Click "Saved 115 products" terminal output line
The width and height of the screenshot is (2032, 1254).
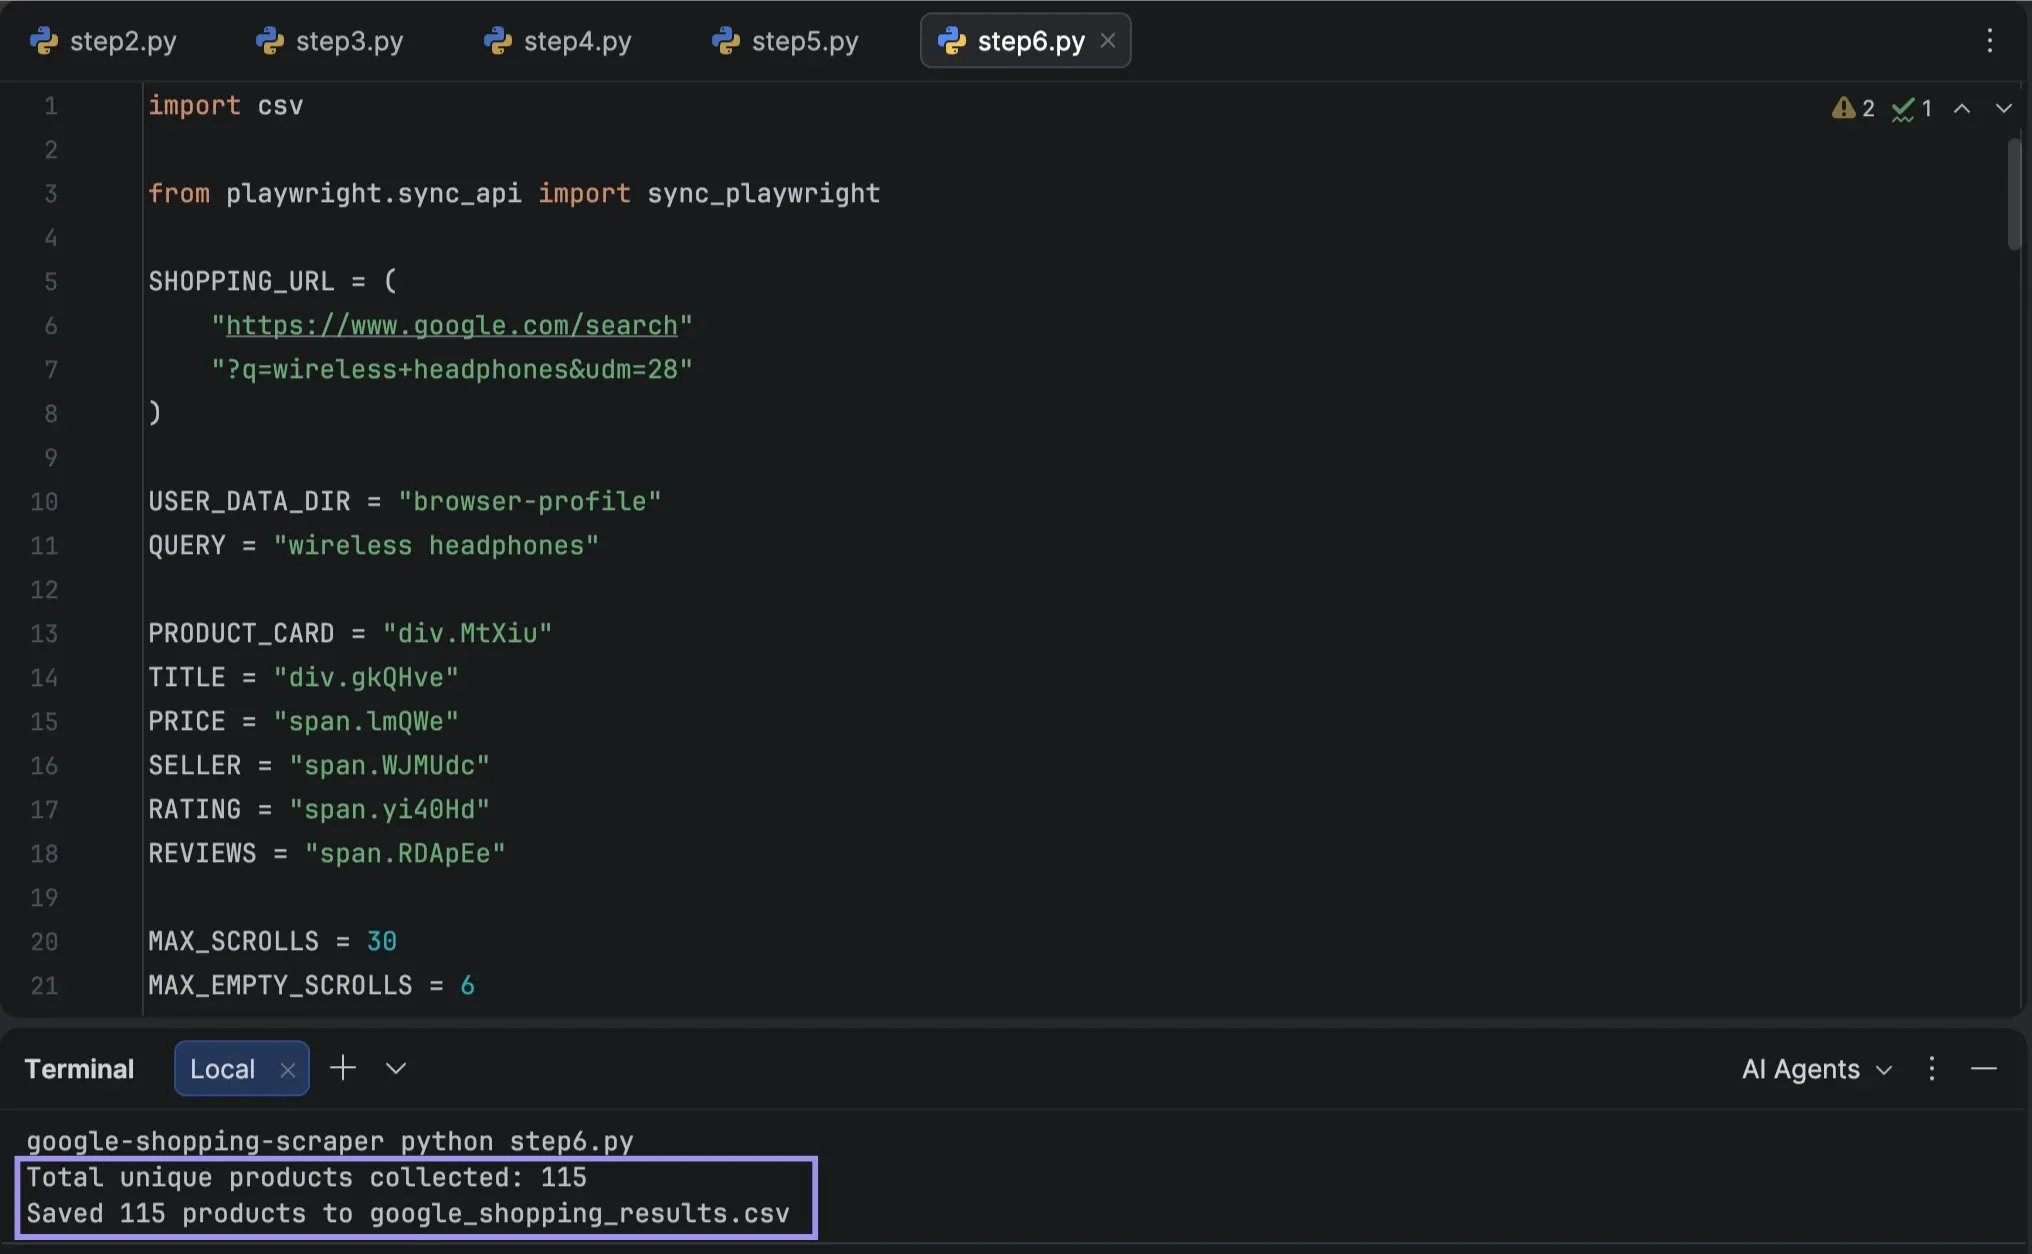tap(408, 1214)
